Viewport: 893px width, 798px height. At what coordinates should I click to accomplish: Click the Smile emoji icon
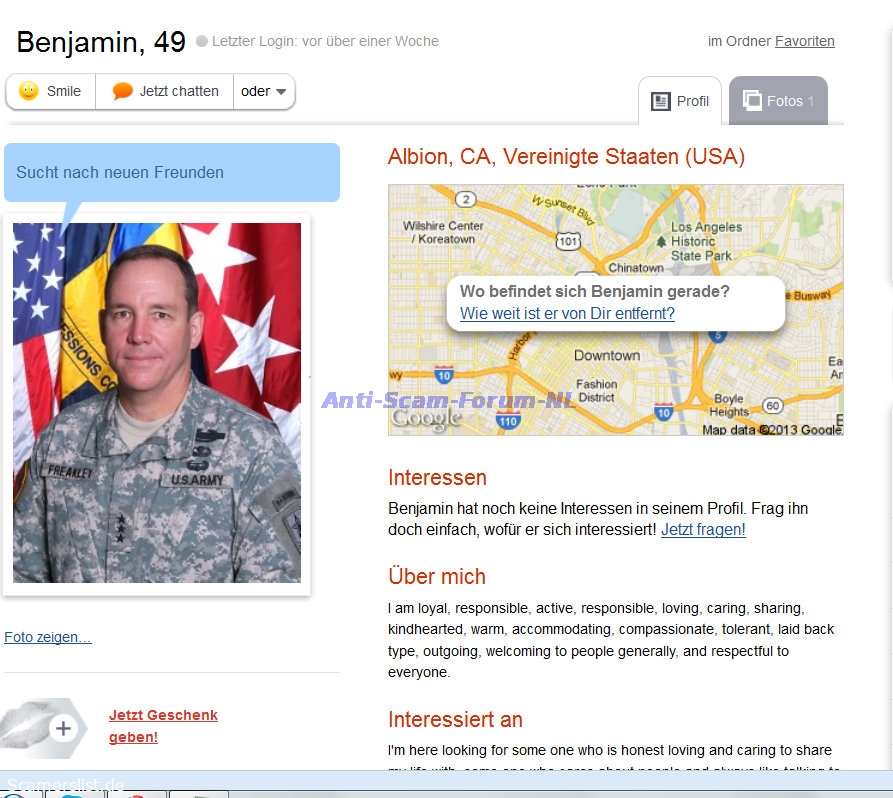[28, 91]
